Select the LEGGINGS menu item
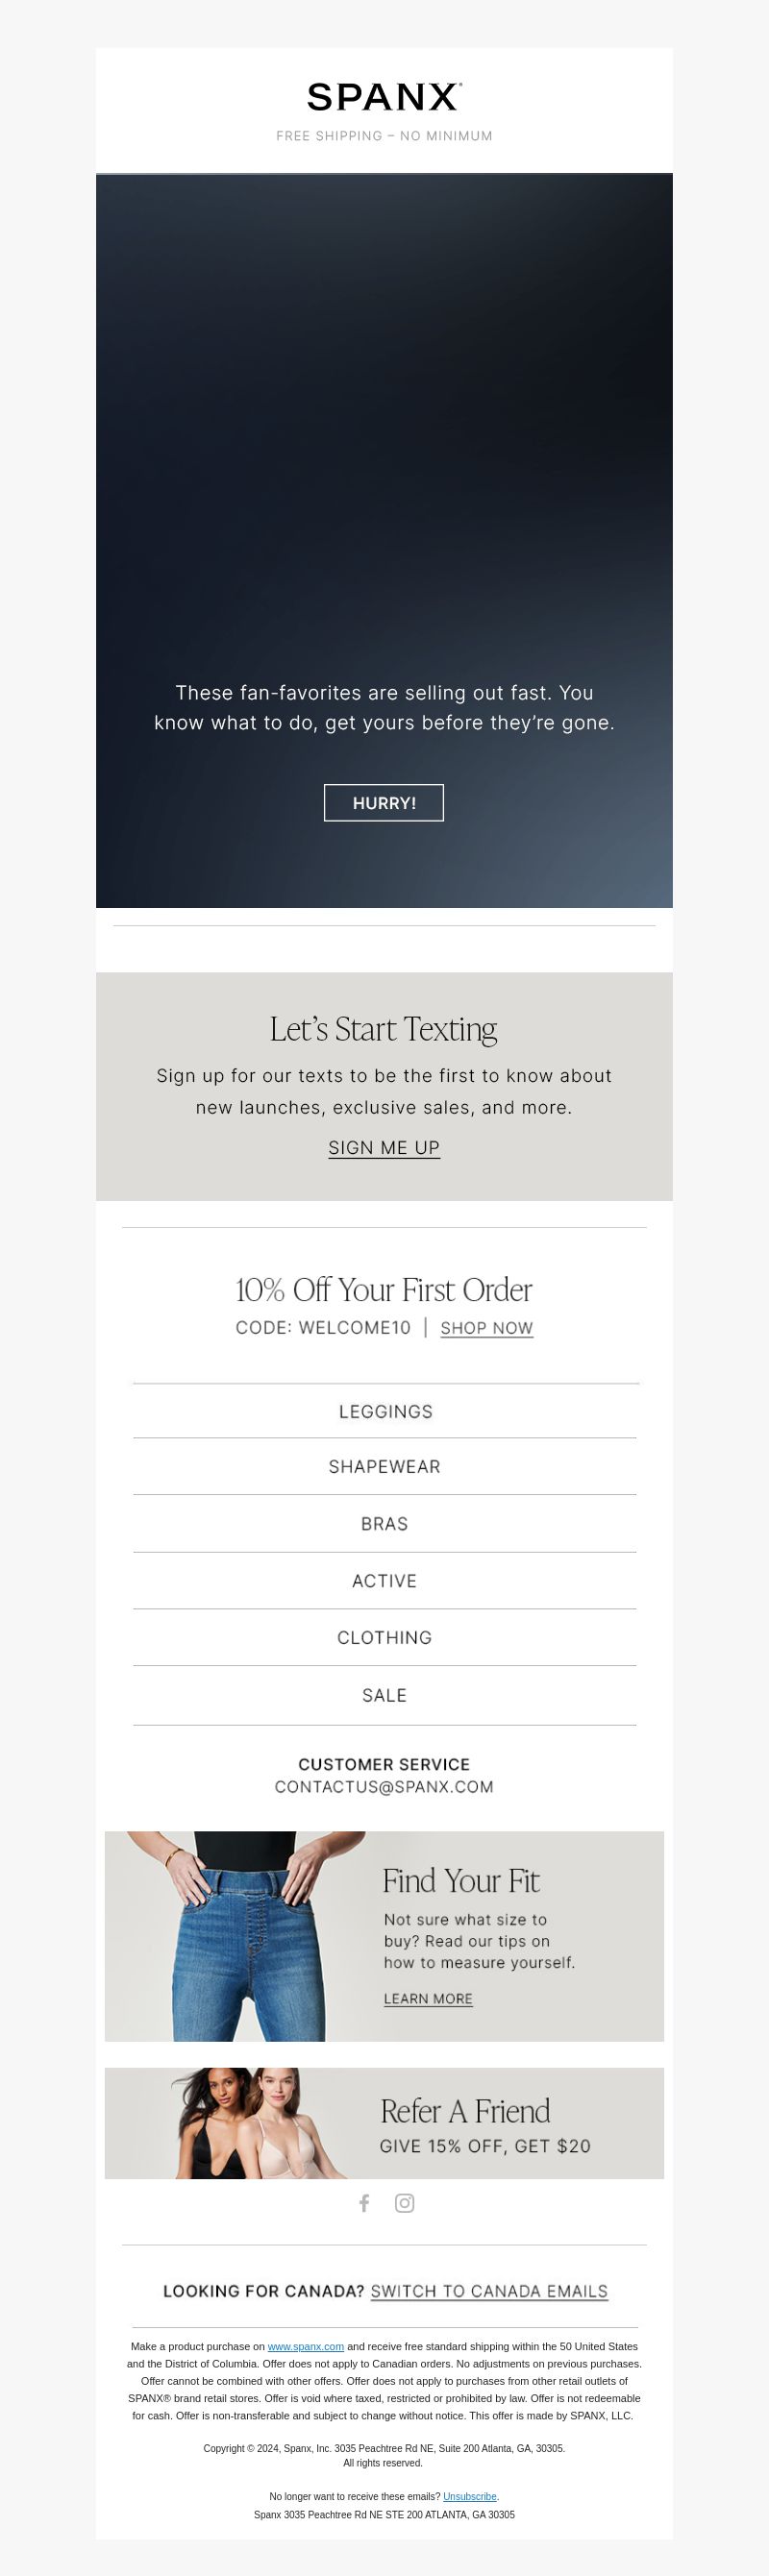The width and height of the screenshot is (769, 2576). point(385,1411)
